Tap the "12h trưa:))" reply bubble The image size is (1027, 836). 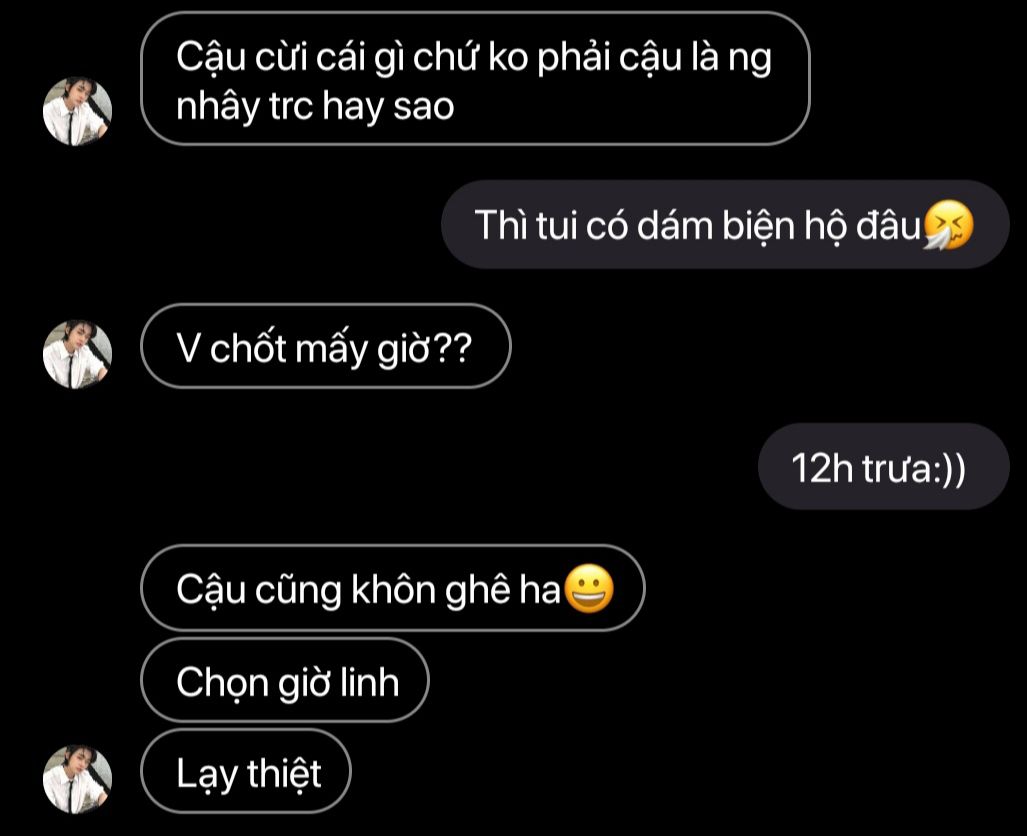884,466
